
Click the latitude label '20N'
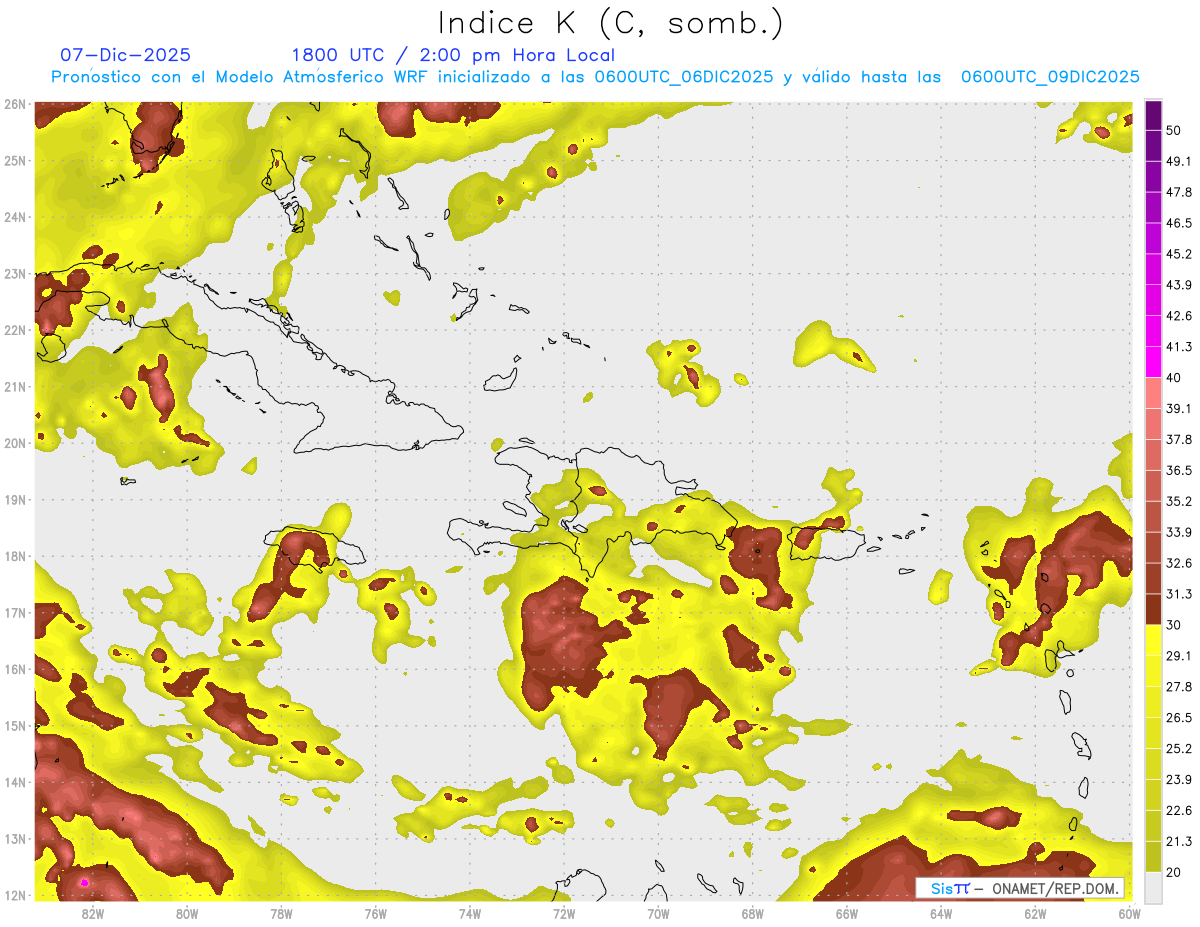pos(14,443)
